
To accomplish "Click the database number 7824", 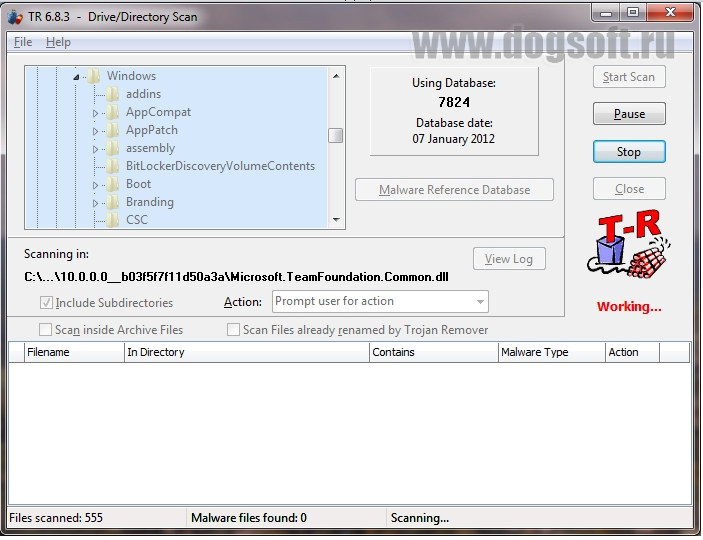I will tap(454, 102).
